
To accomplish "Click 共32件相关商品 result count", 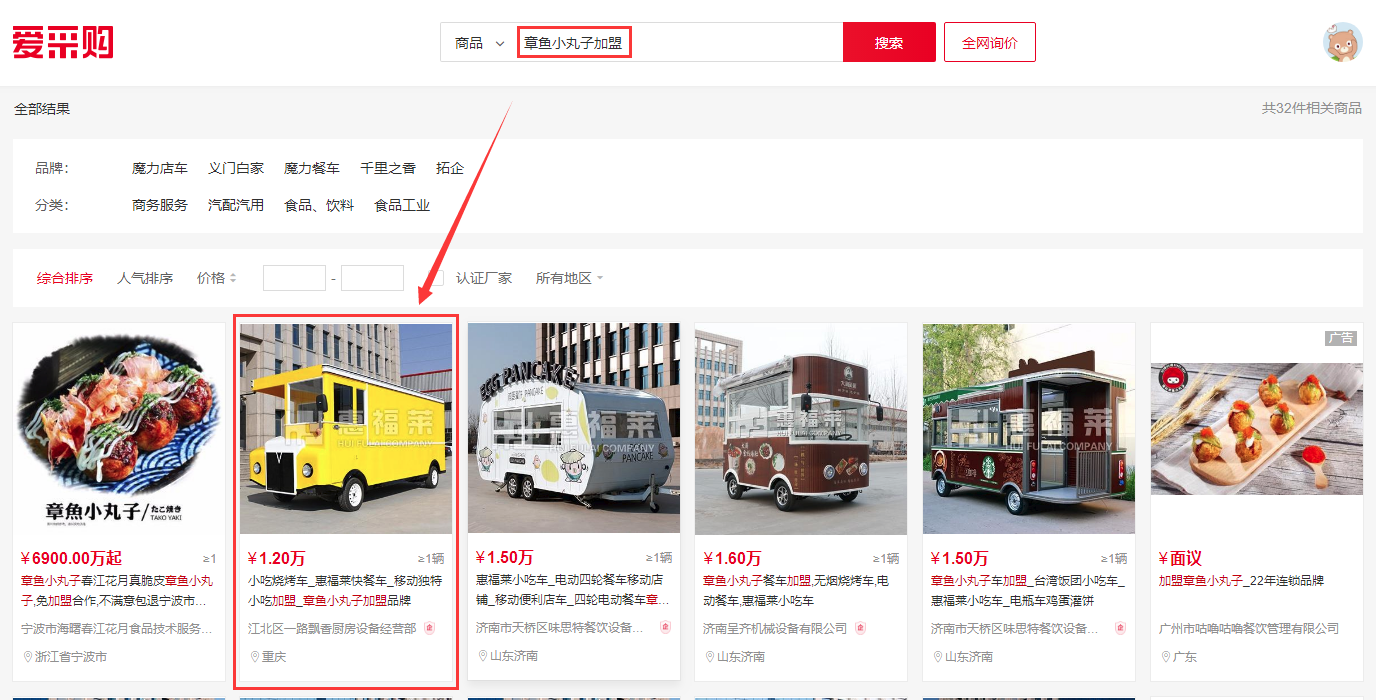I will tap(1311, 108).
